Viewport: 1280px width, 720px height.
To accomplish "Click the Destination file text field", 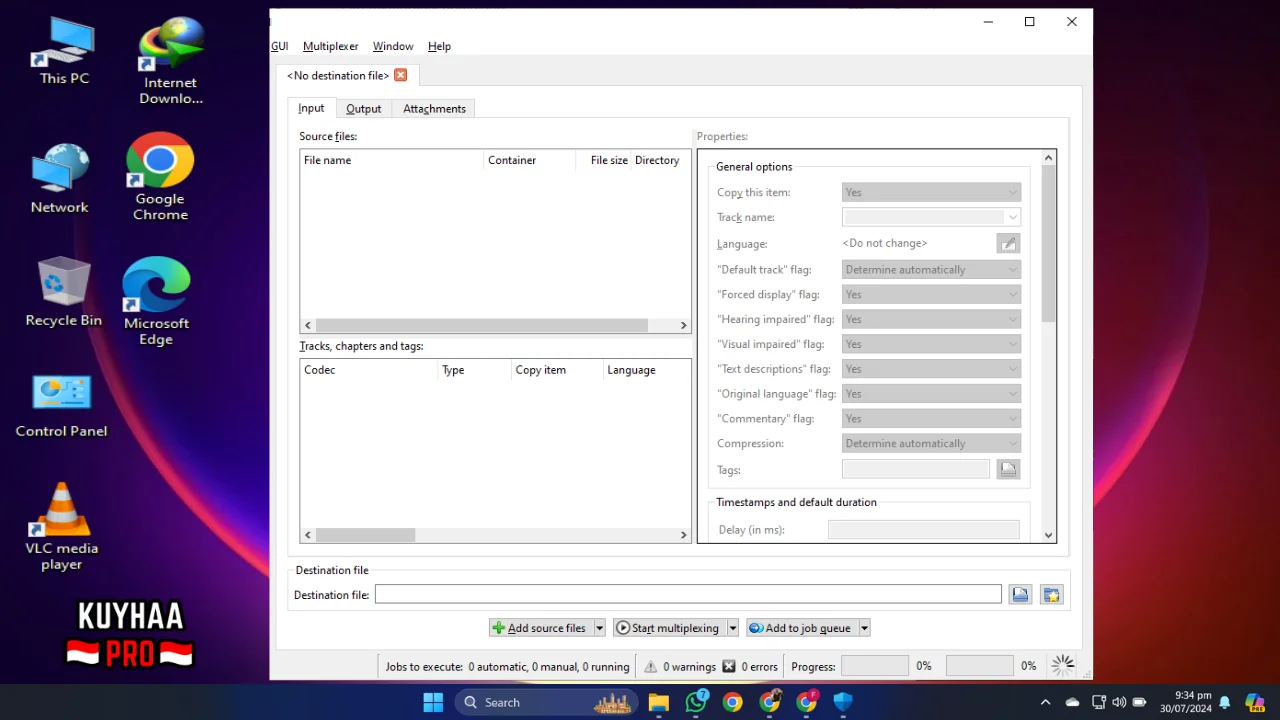I will coord(688,594).
